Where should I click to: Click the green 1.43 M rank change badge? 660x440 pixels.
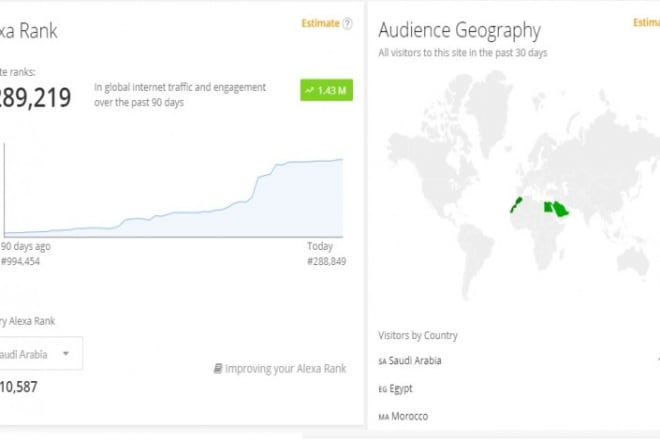(x=326, y=90)
